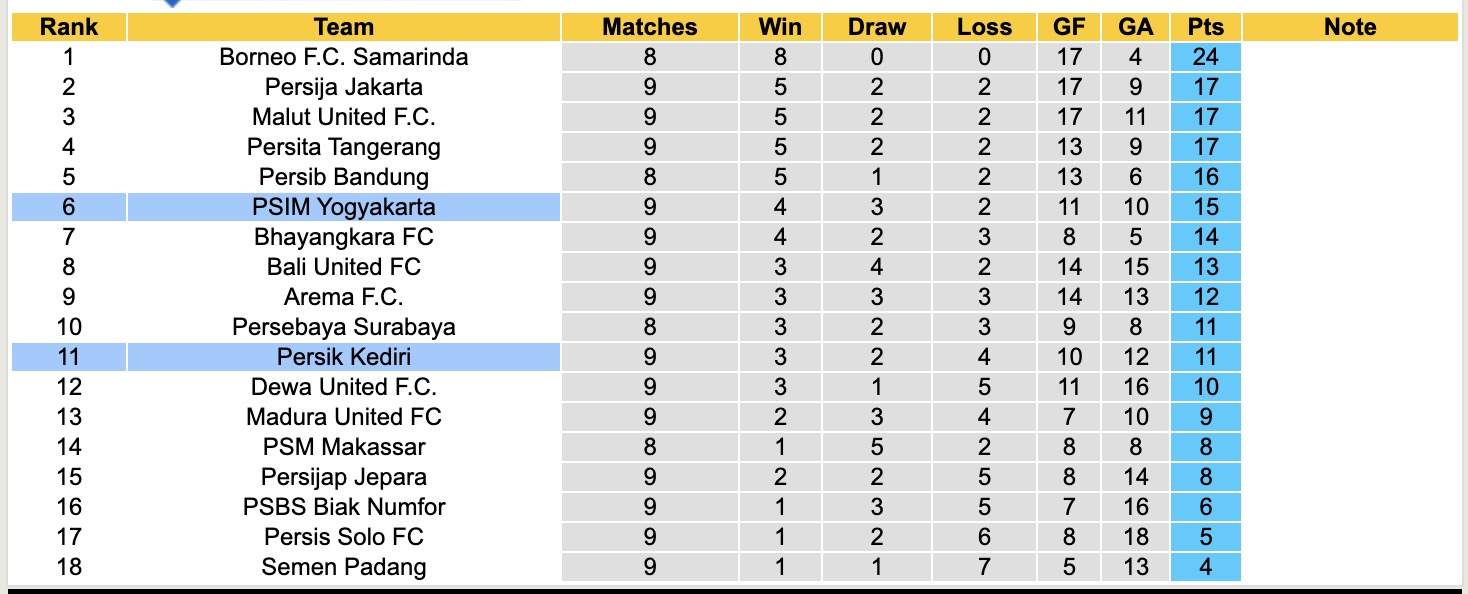Screen dimensions: 1468x594
Task: Select the PSBS Biak Numfor team name
Action: pyautogui.click(x=343, y=507)
